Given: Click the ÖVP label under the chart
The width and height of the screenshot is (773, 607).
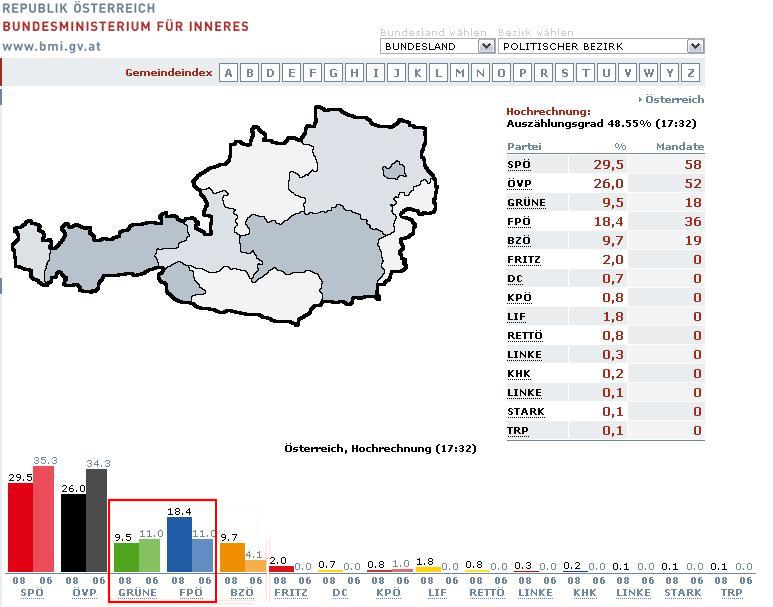Looking at the screenshot, I should tap(84, 593).
